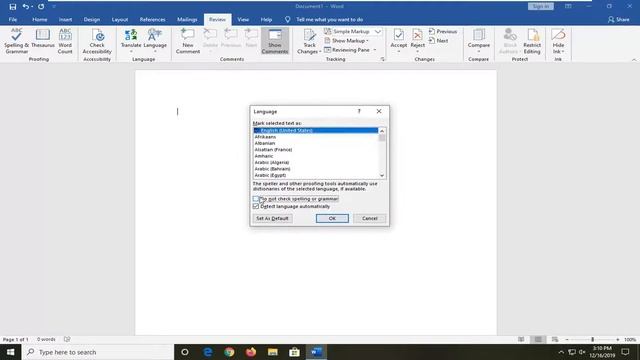Open Word Count
640x360 pixels.
click(x=65, y=41)
